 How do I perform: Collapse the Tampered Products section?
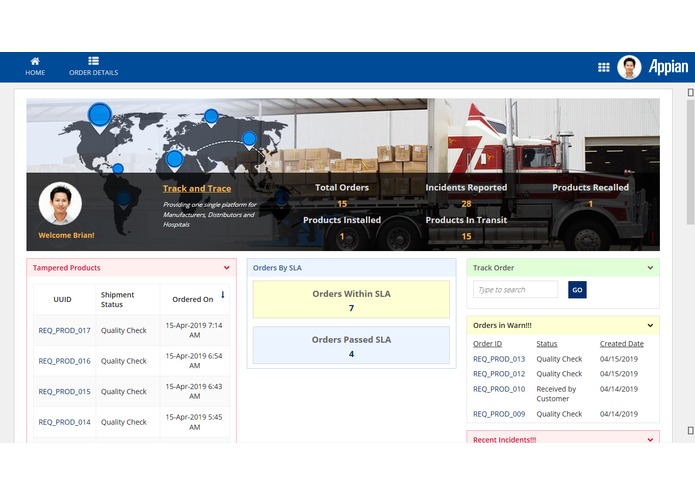click(226, 268)
